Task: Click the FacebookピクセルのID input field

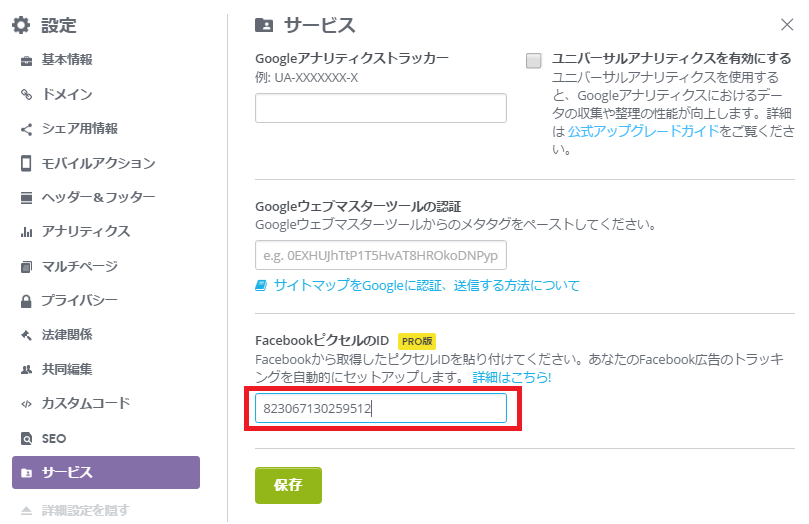Action: point(381,408)
